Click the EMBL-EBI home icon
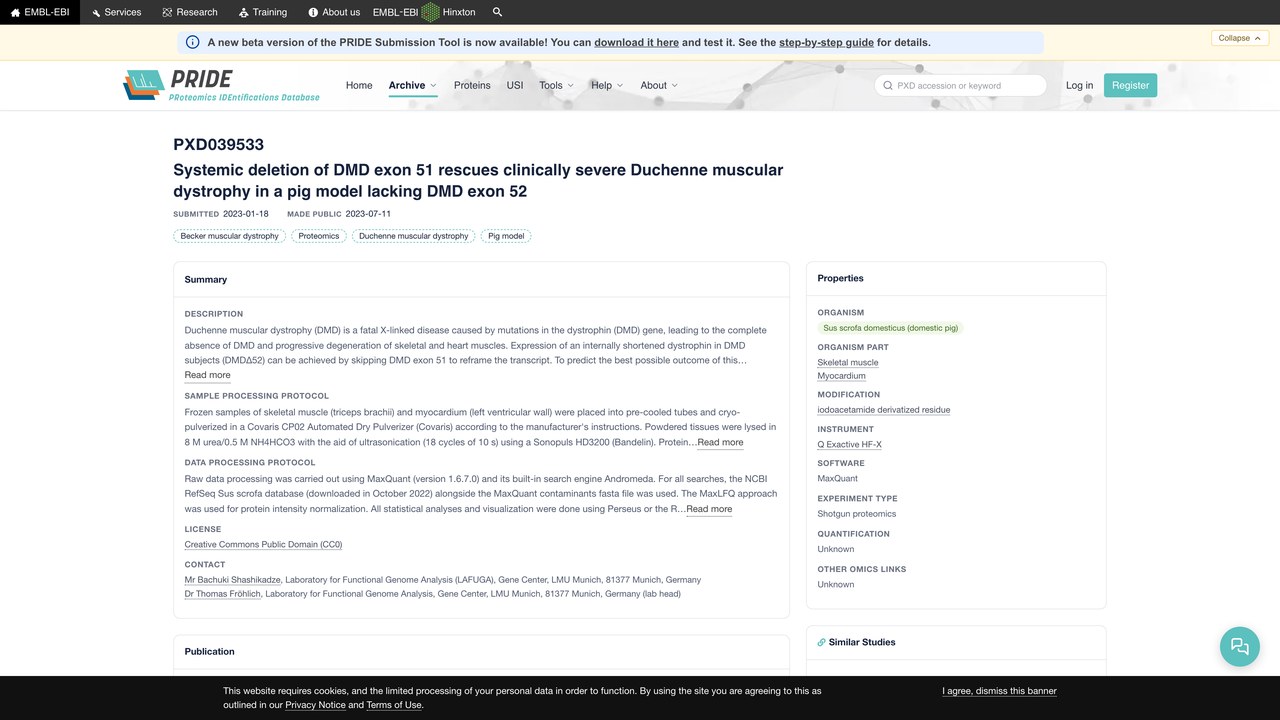The height and width of the screenshot is (720, 1280). click(15, 12)
